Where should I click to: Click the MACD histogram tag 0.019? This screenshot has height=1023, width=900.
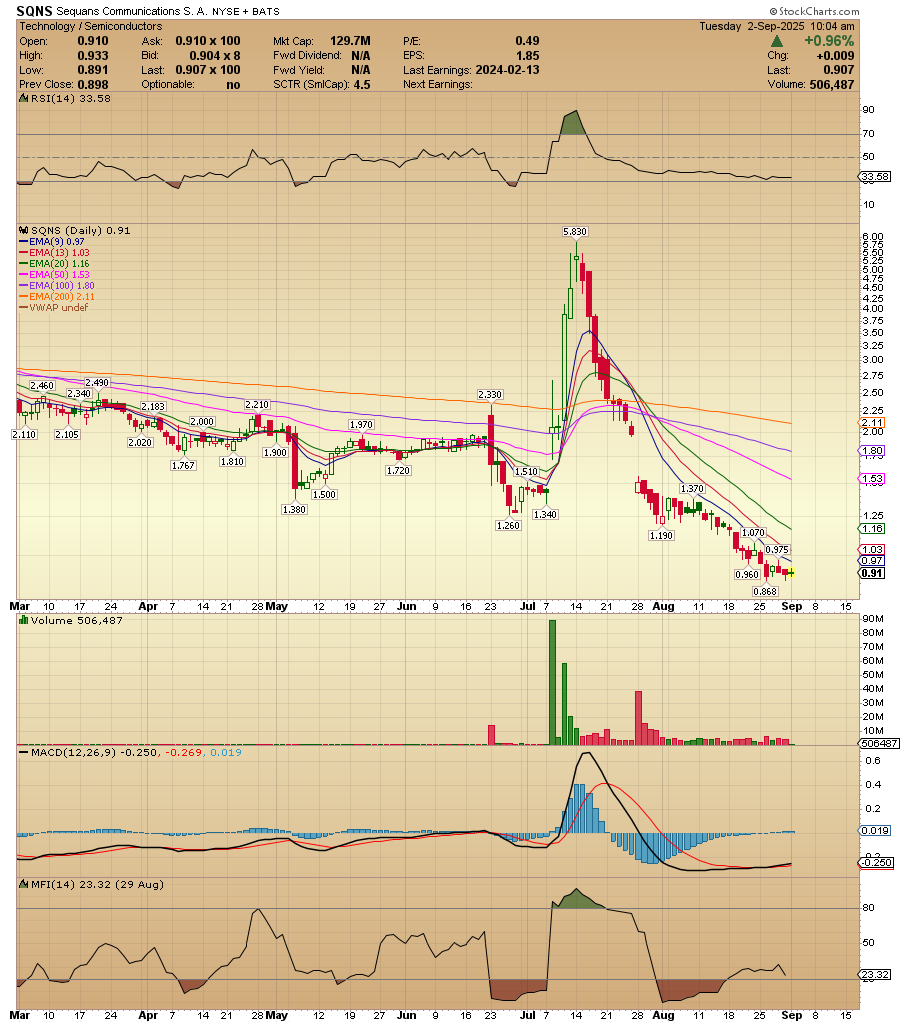[x=875, y=831]
